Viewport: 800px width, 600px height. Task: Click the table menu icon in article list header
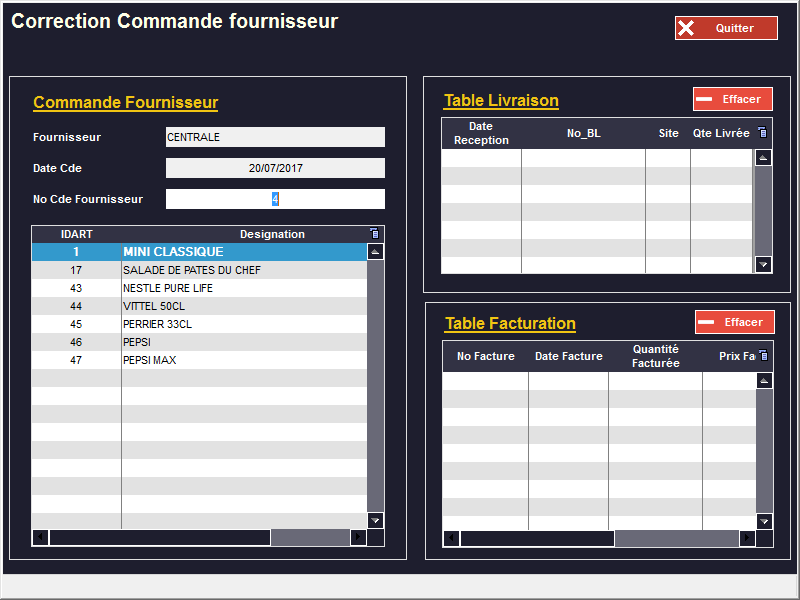coord(375,234)
